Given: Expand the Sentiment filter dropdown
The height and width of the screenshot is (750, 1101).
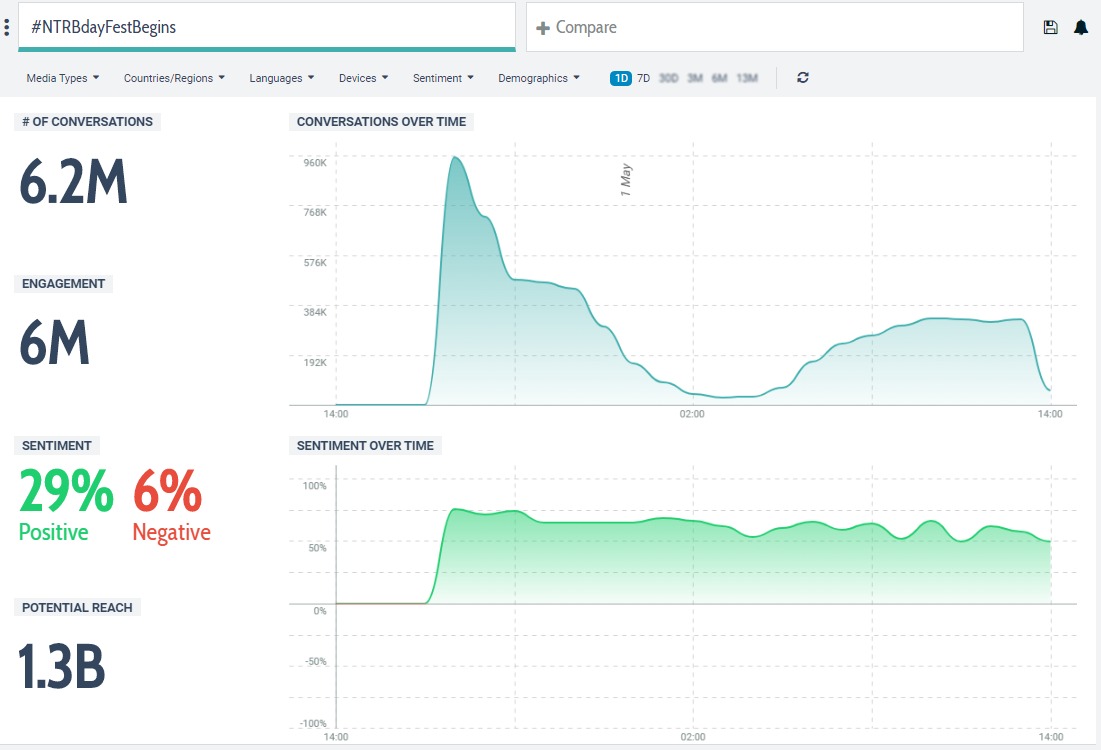Looking at the screenshot, I should (x=443, y=78).
